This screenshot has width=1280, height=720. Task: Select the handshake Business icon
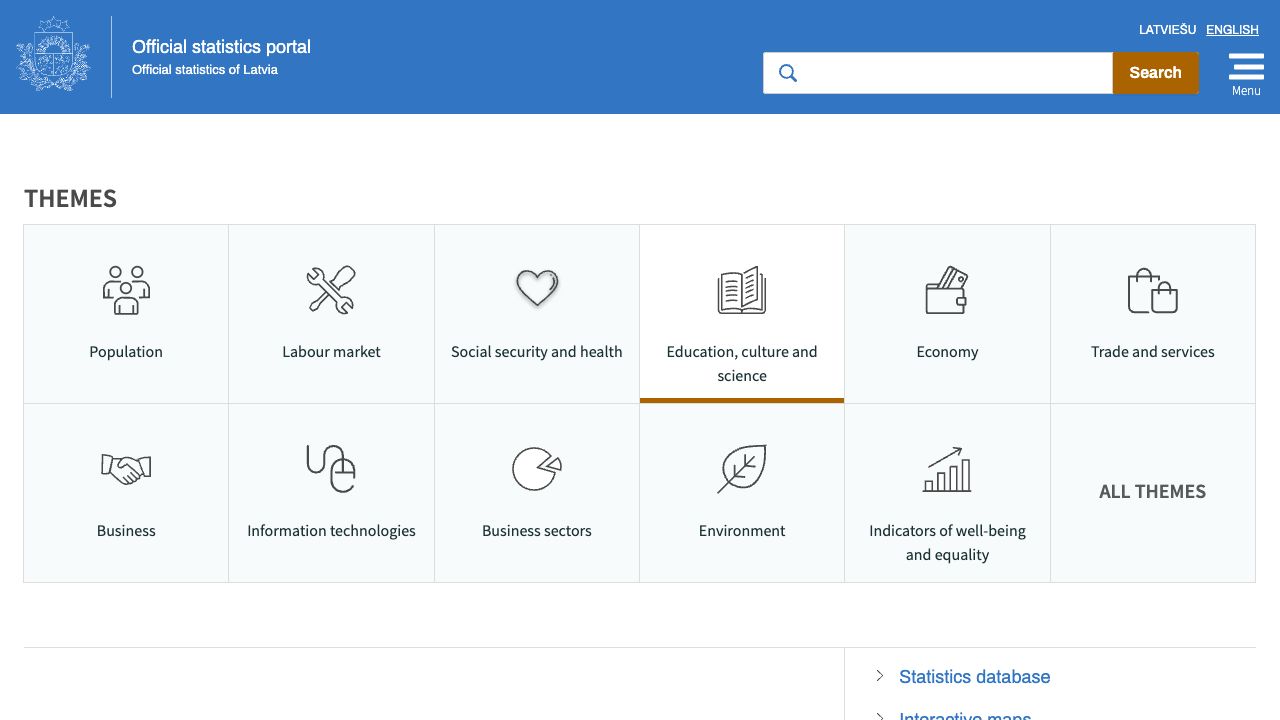(126, 468)
